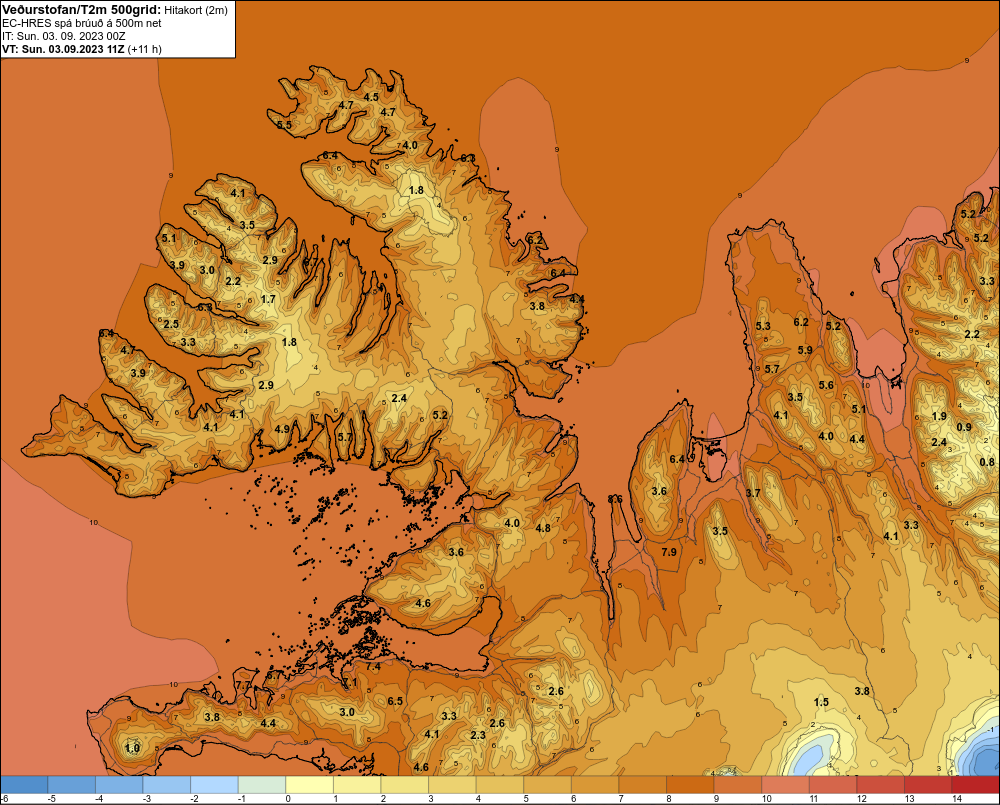Click the 7.4 temperature value on the map
This screenshot has width=1000, height=805.
373,666
